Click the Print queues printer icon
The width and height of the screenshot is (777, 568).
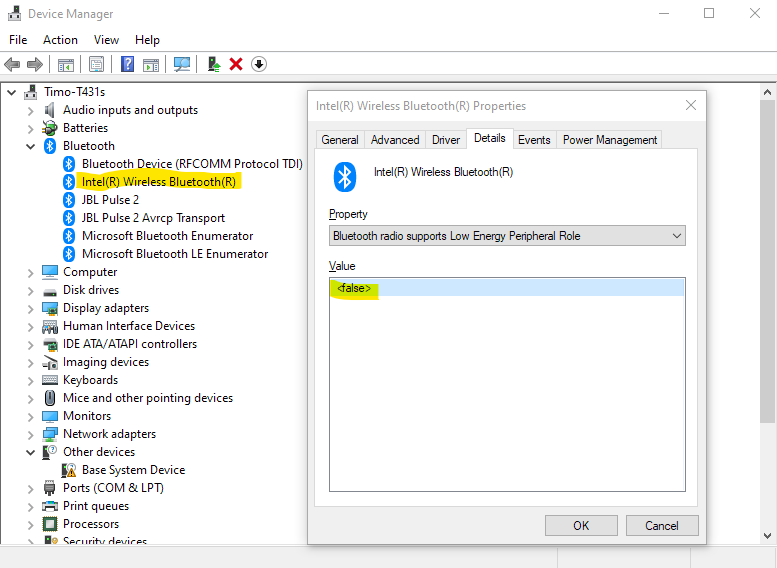(x=50, y=506)
